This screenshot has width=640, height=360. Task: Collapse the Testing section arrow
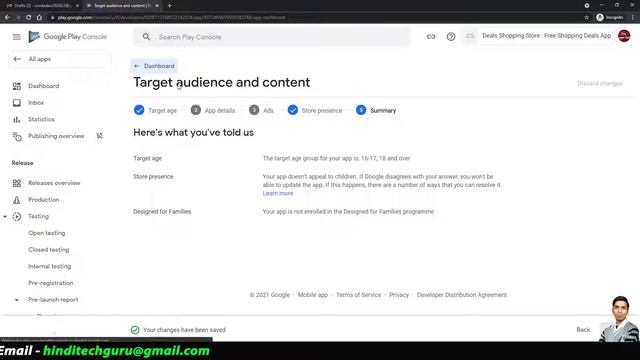click(5, 217)
